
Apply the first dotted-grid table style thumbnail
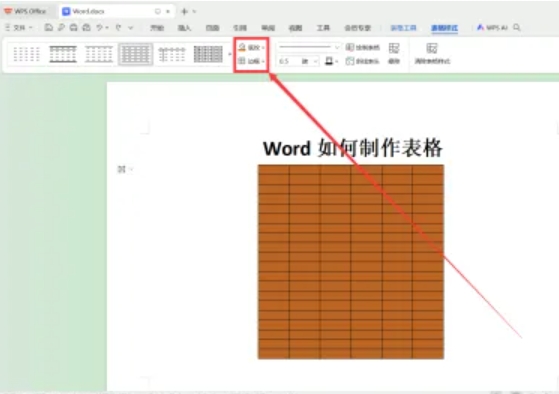click(x=27, y=54)
